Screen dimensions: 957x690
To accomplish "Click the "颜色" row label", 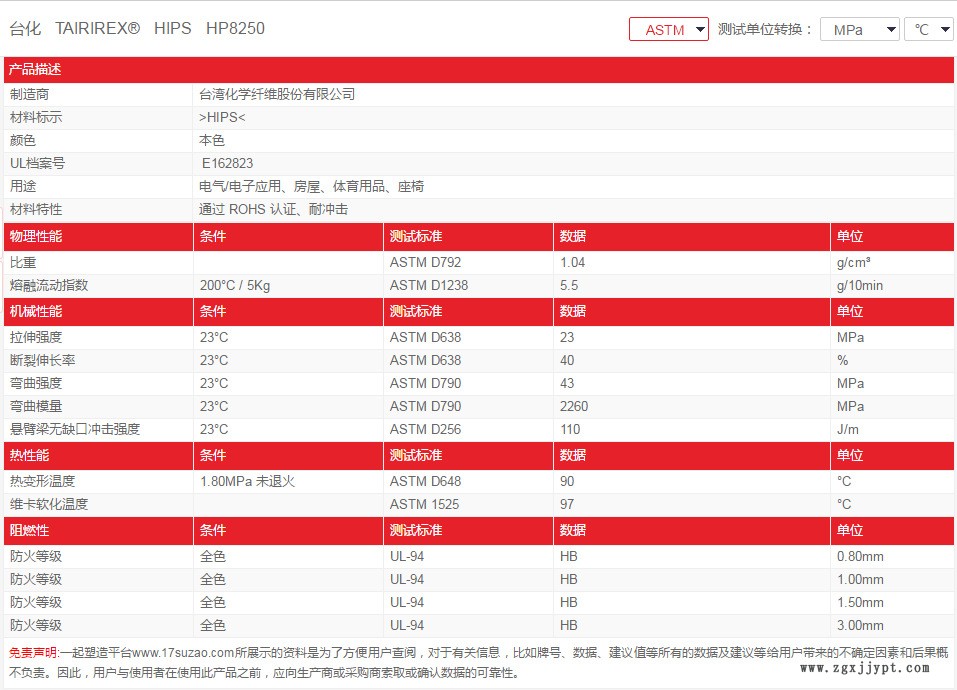I will tap(23, 140).
